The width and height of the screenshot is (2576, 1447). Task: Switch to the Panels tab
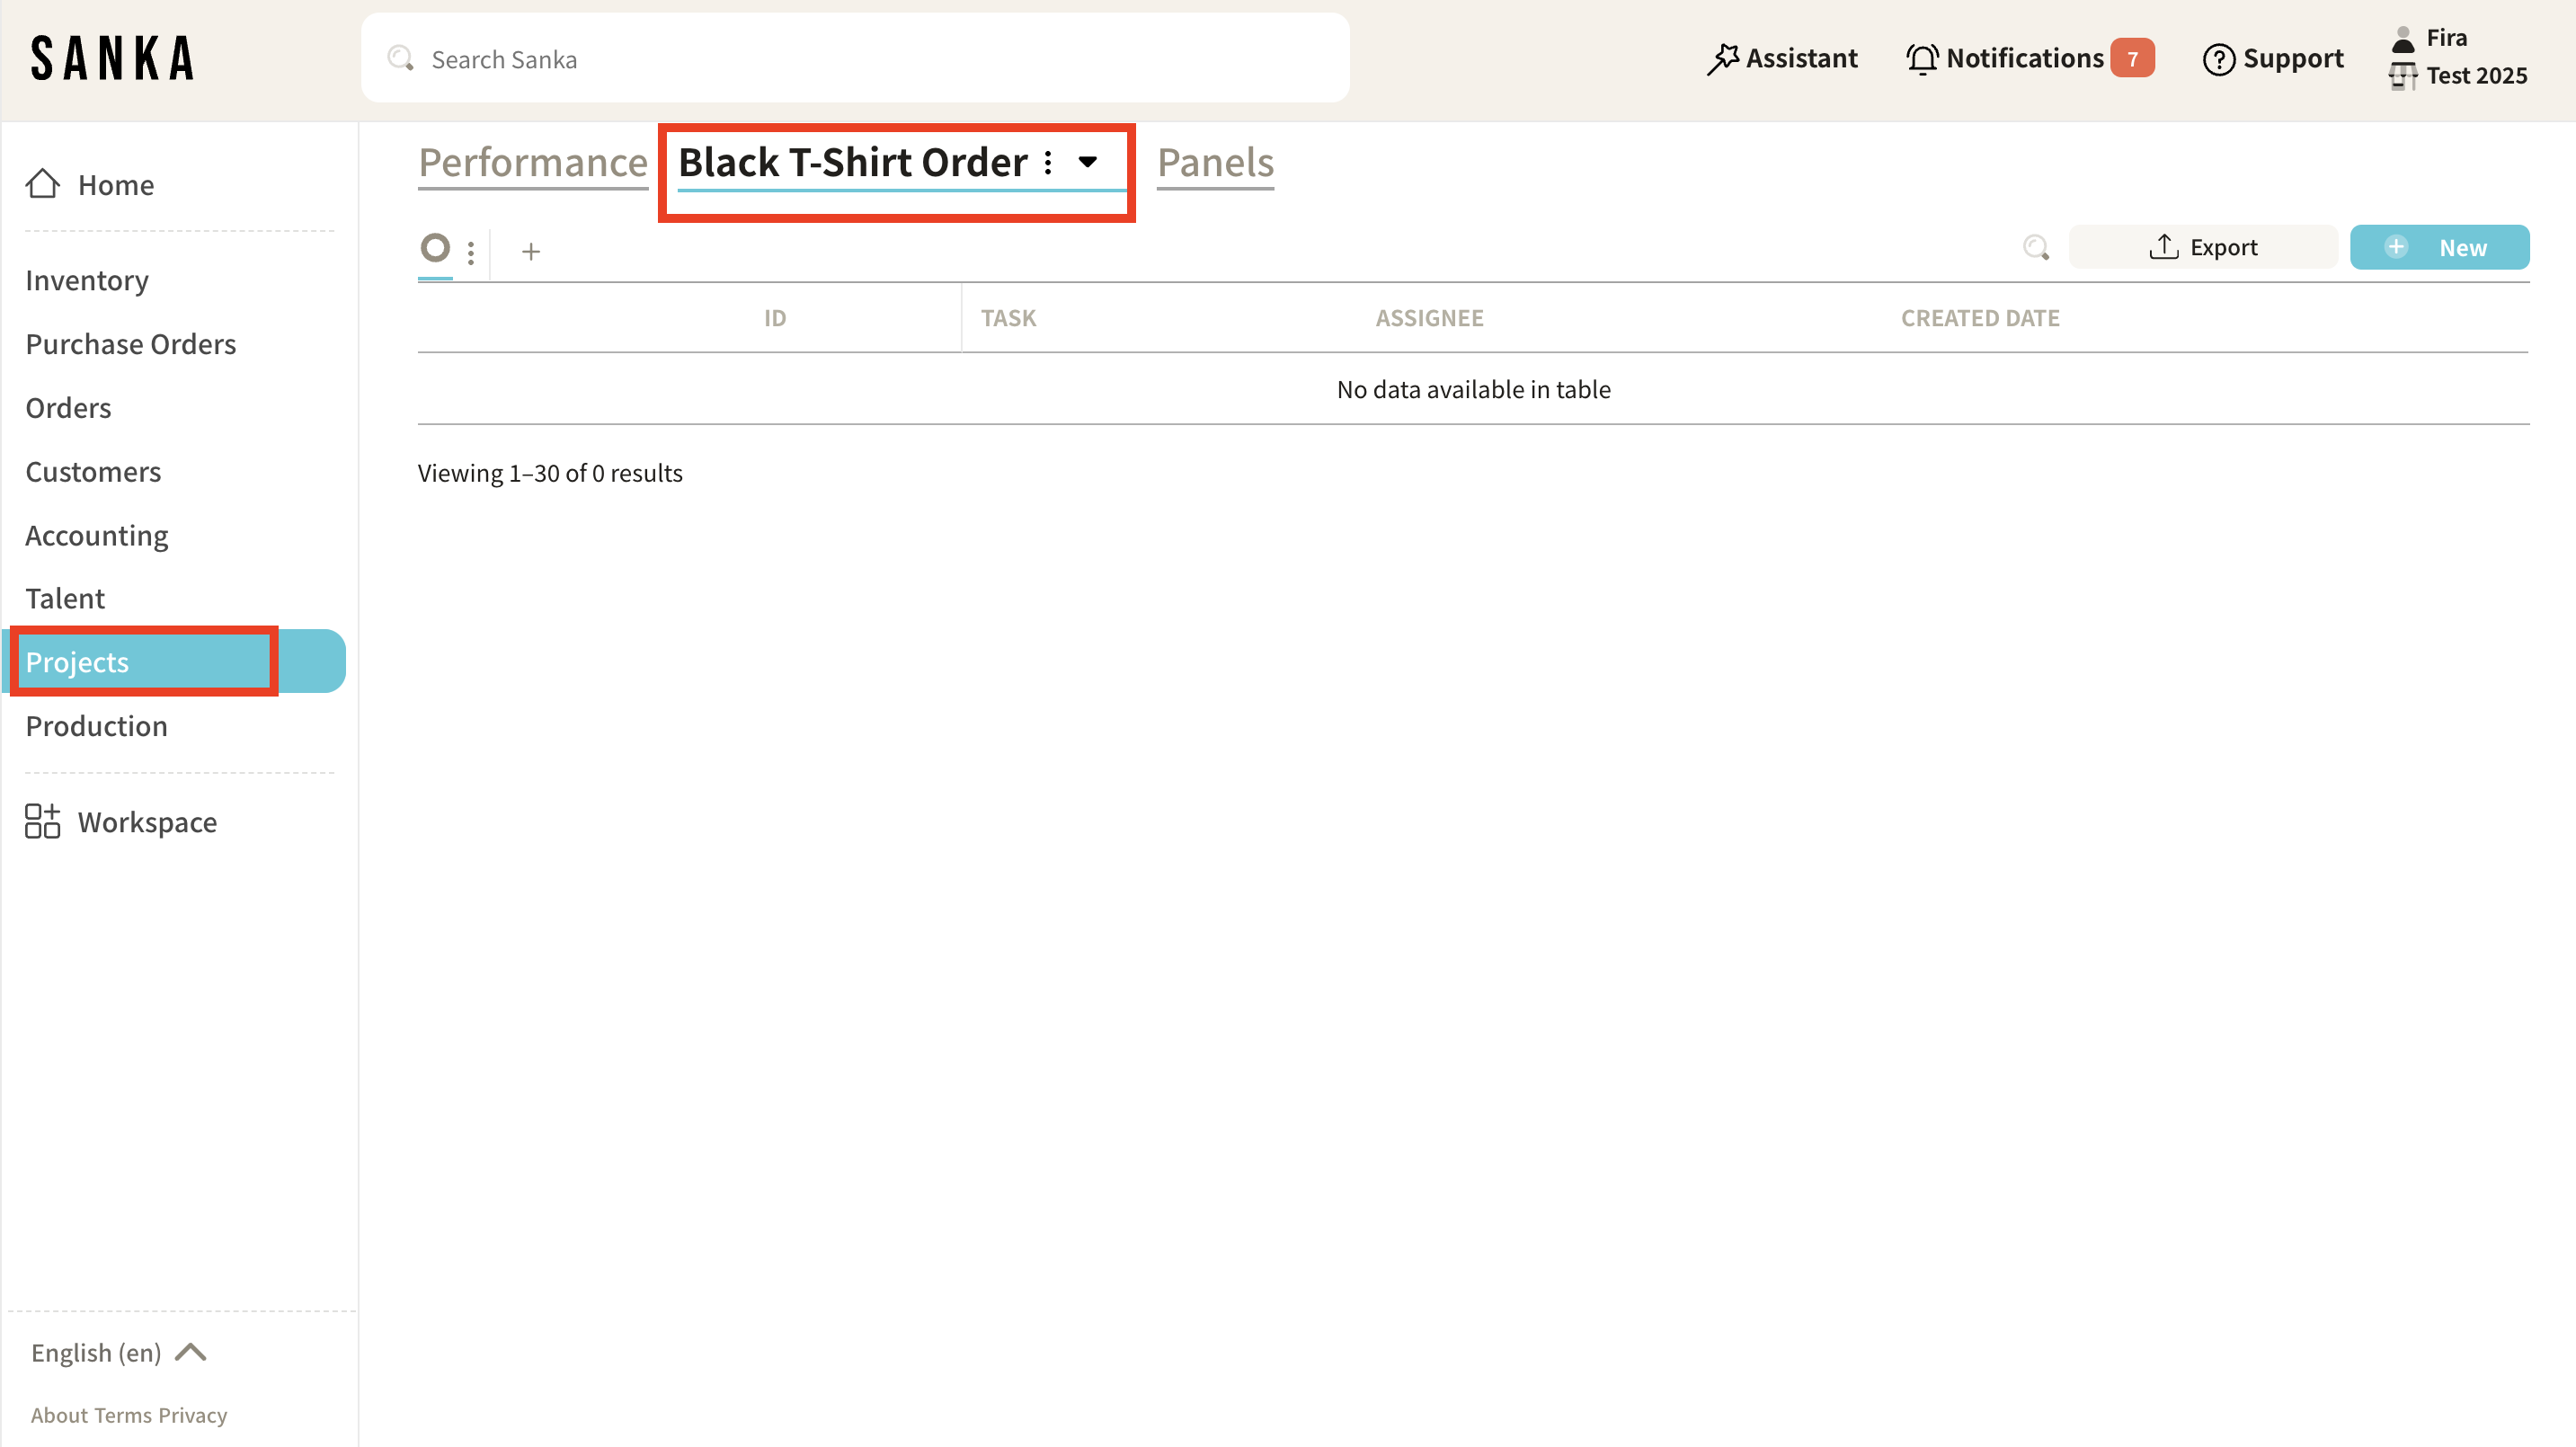(1215, 162)
